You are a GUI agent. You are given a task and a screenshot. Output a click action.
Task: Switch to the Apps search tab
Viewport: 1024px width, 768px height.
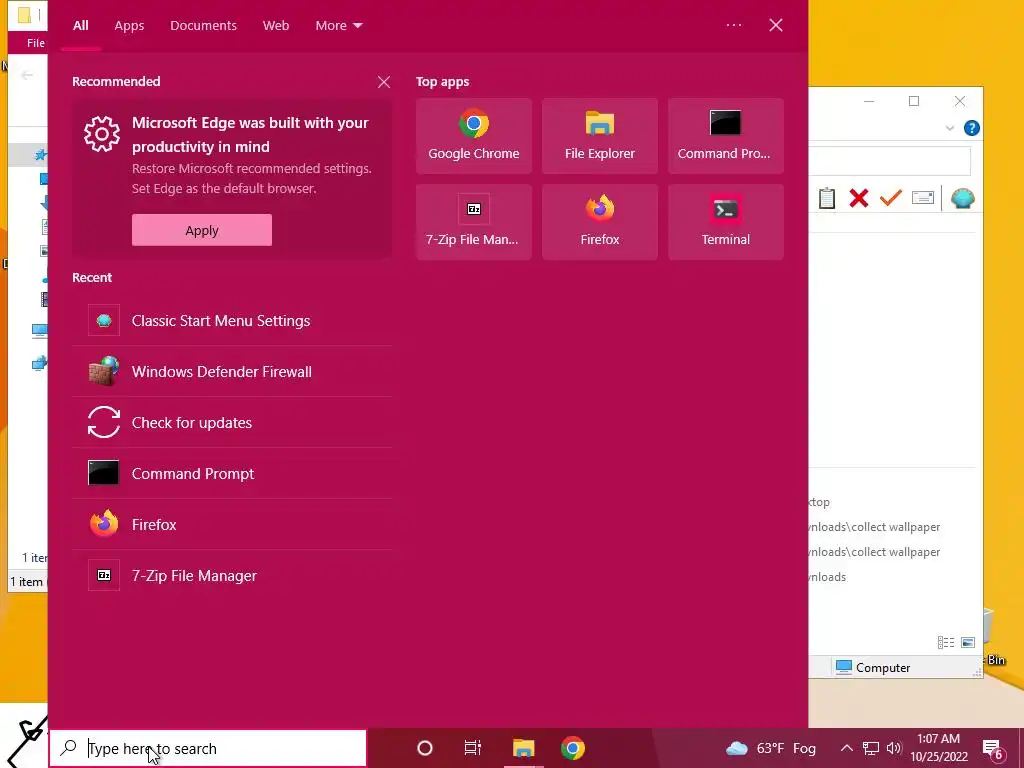pos(129,25)
